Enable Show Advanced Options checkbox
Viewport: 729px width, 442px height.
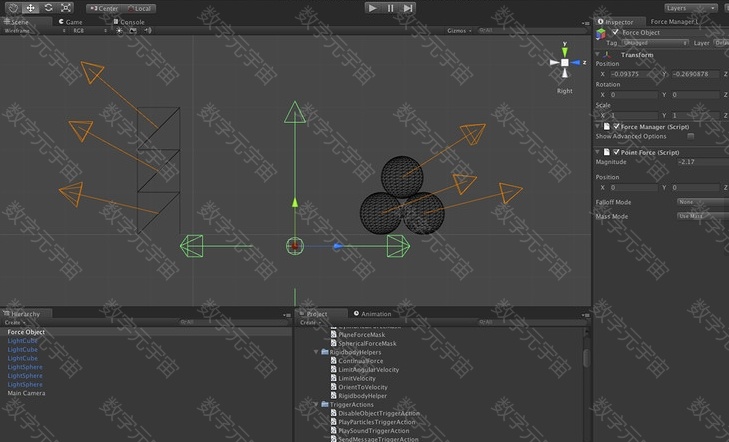click(x=691, y=136)
